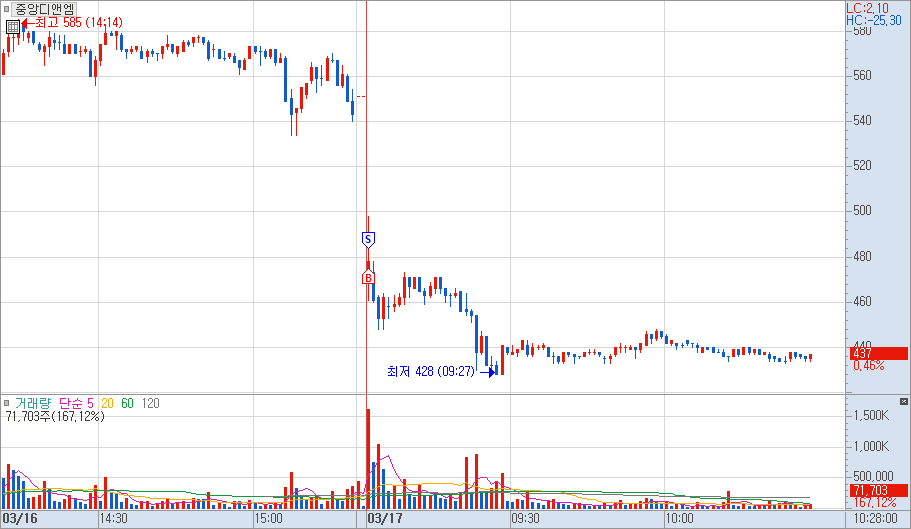Click the current volume tag 71,703

click(878, 491)
